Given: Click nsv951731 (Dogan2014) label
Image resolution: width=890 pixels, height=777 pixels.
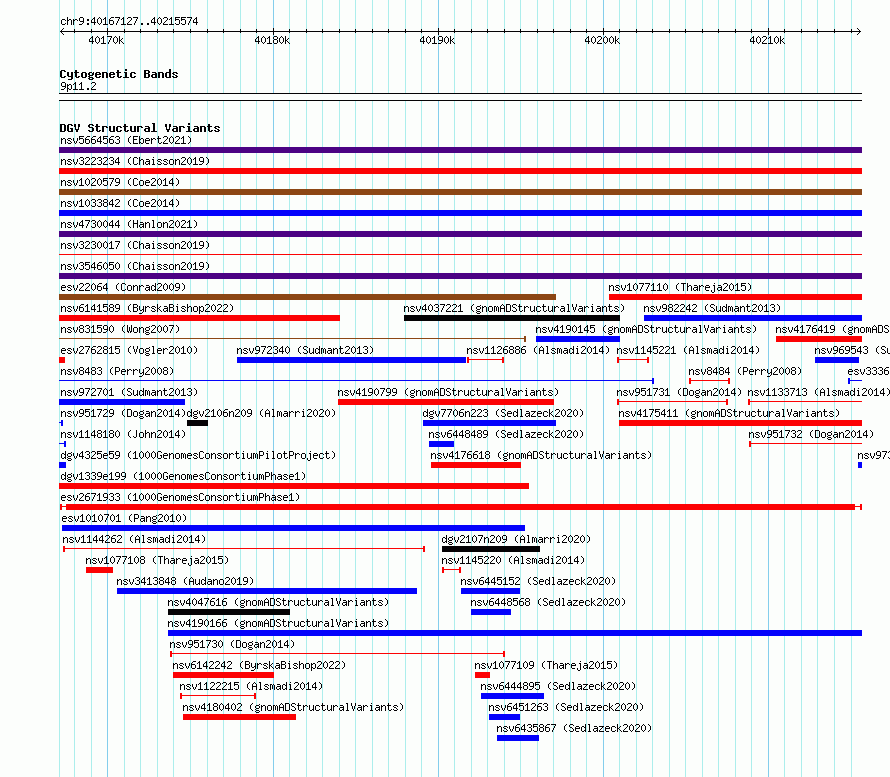Looking at the screenshot, I should (679, 392).
